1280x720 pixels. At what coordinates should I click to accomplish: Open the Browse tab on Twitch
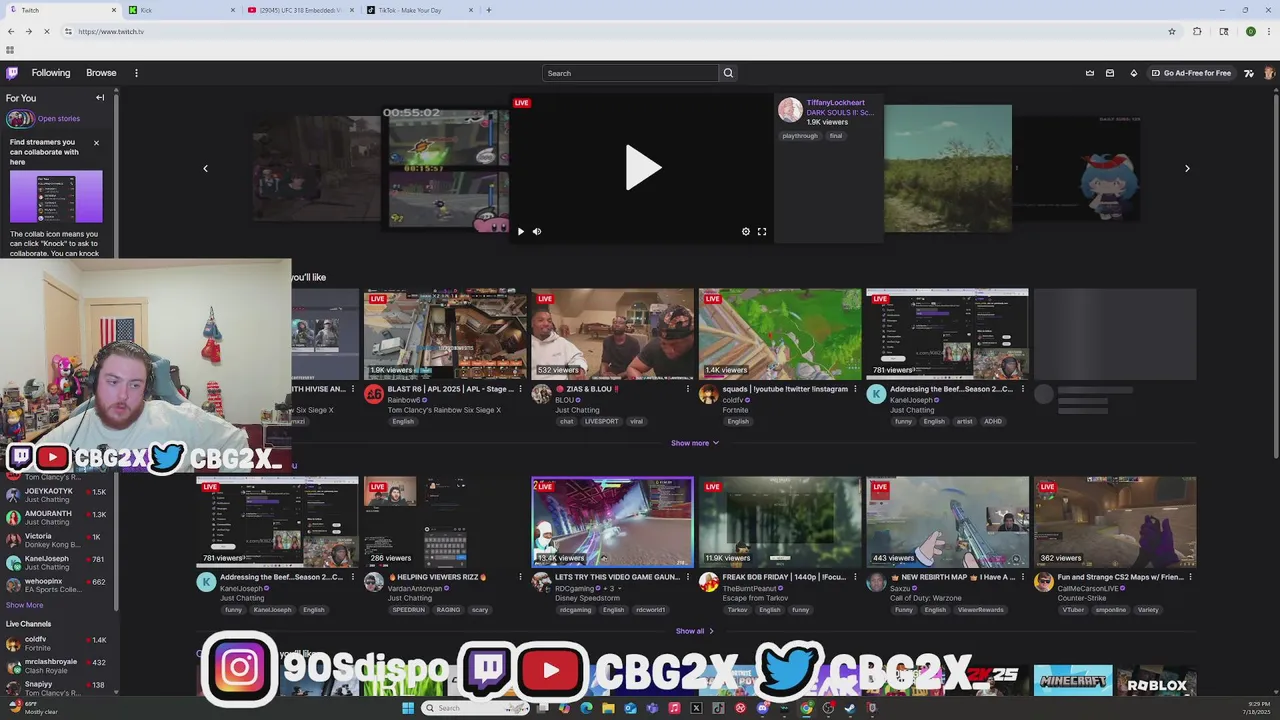tap(101, 73)
